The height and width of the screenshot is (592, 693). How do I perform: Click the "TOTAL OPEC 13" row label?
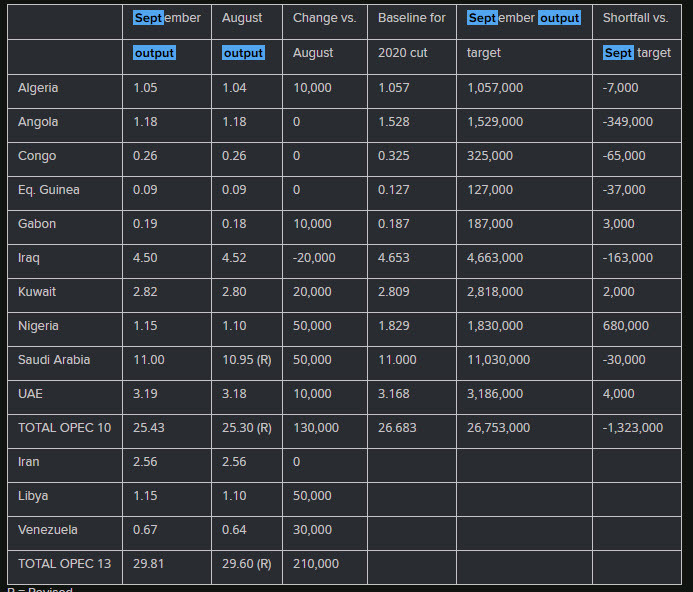point(65,564)
